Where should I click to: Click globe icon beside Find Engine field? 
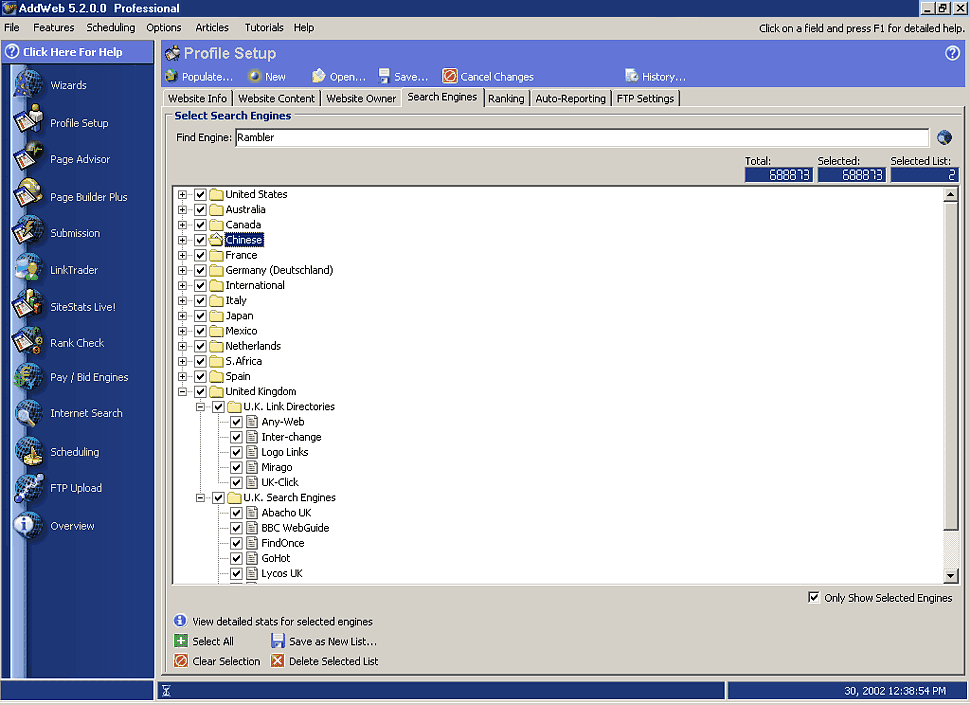click(944, 137)
